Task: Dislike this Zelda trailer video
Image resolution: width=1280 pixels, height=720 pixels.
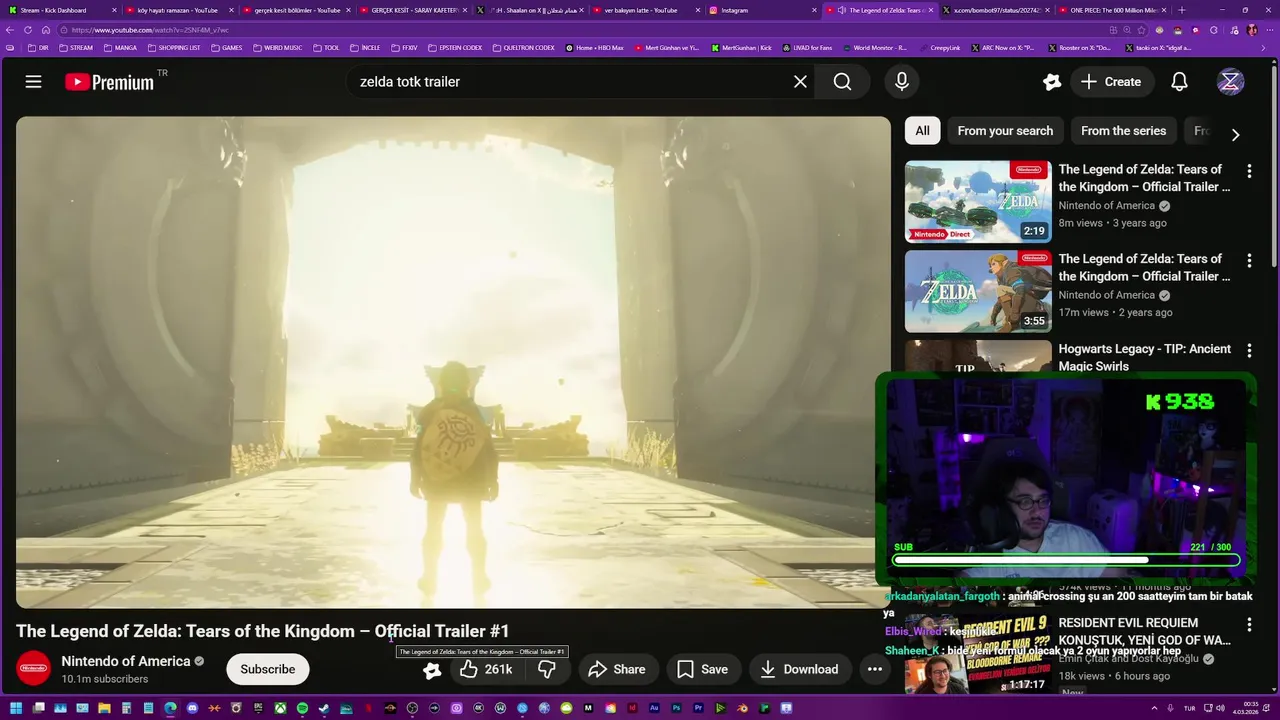Action: pos(547,669)
